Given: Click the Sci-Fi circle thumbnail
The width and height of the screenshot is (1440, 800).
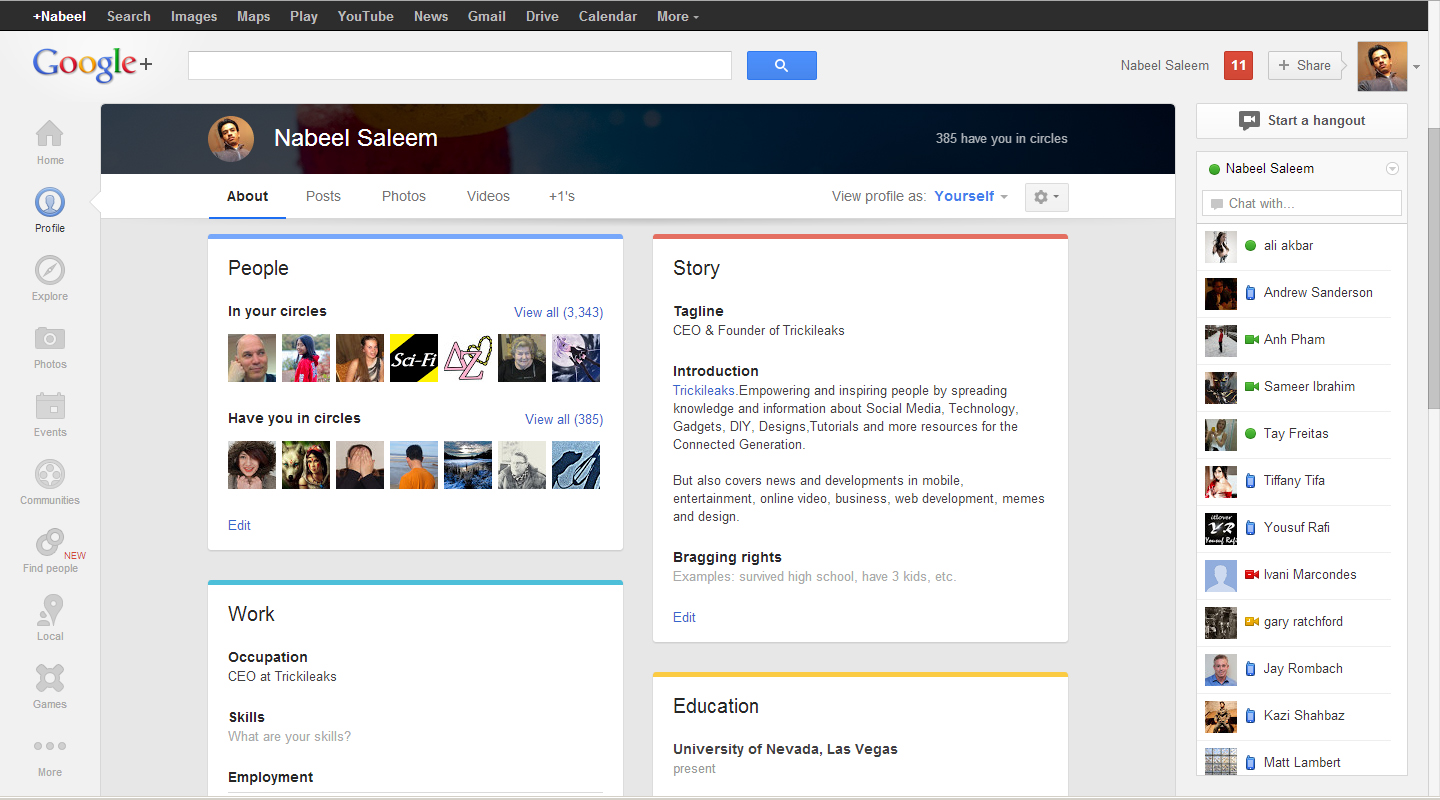Looking at the screenshot, I should pos(414,358).
